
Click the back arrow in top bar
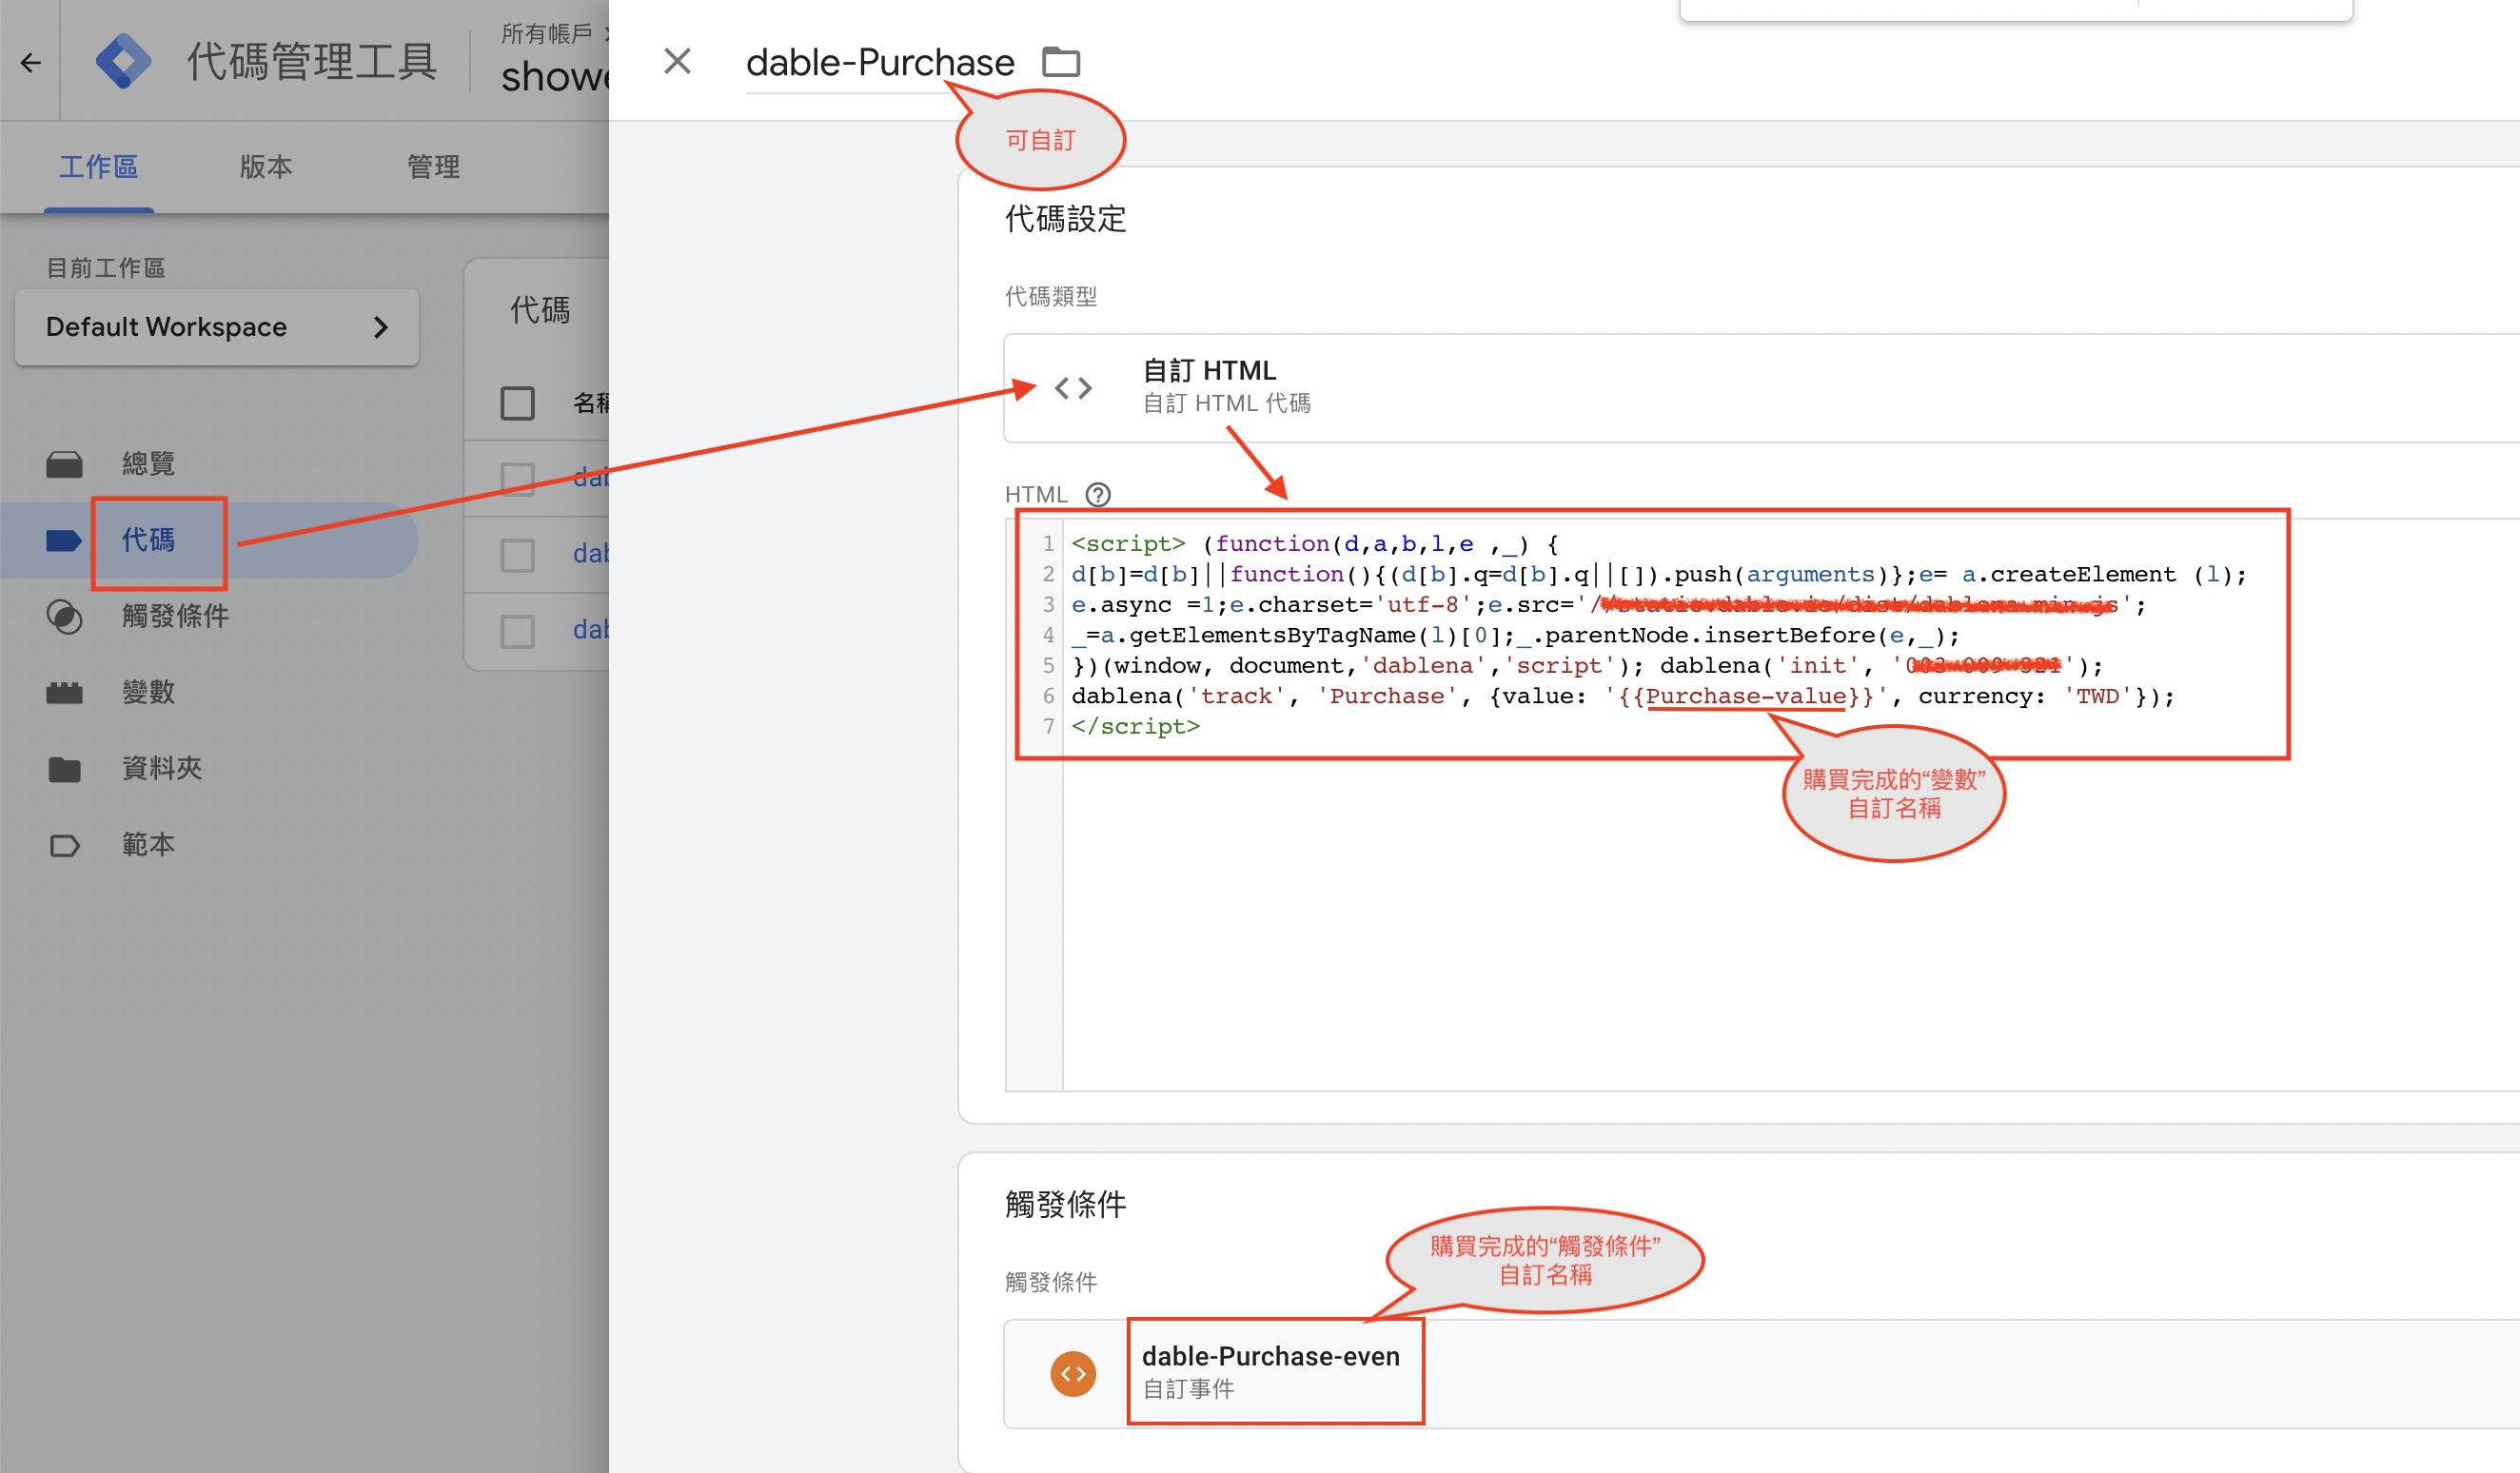coord(30,63)
